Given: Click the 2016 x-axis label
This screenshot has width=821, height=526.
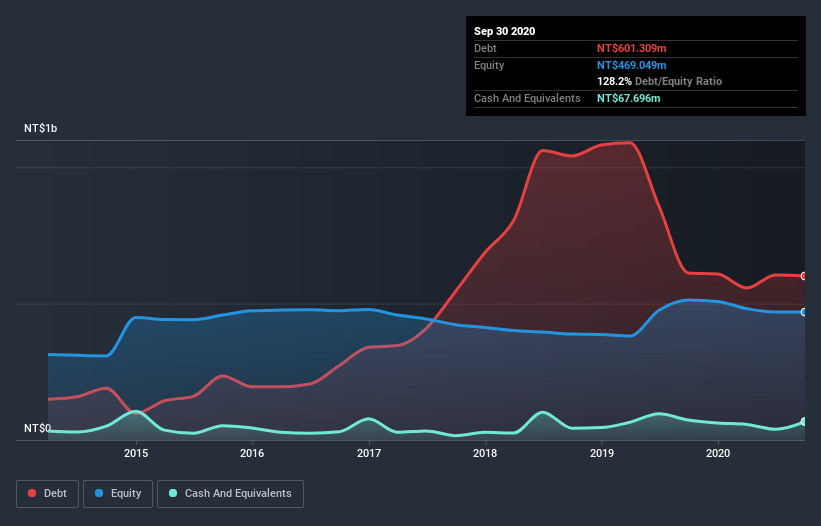Looking at the screenshot, I should [252, 453].
